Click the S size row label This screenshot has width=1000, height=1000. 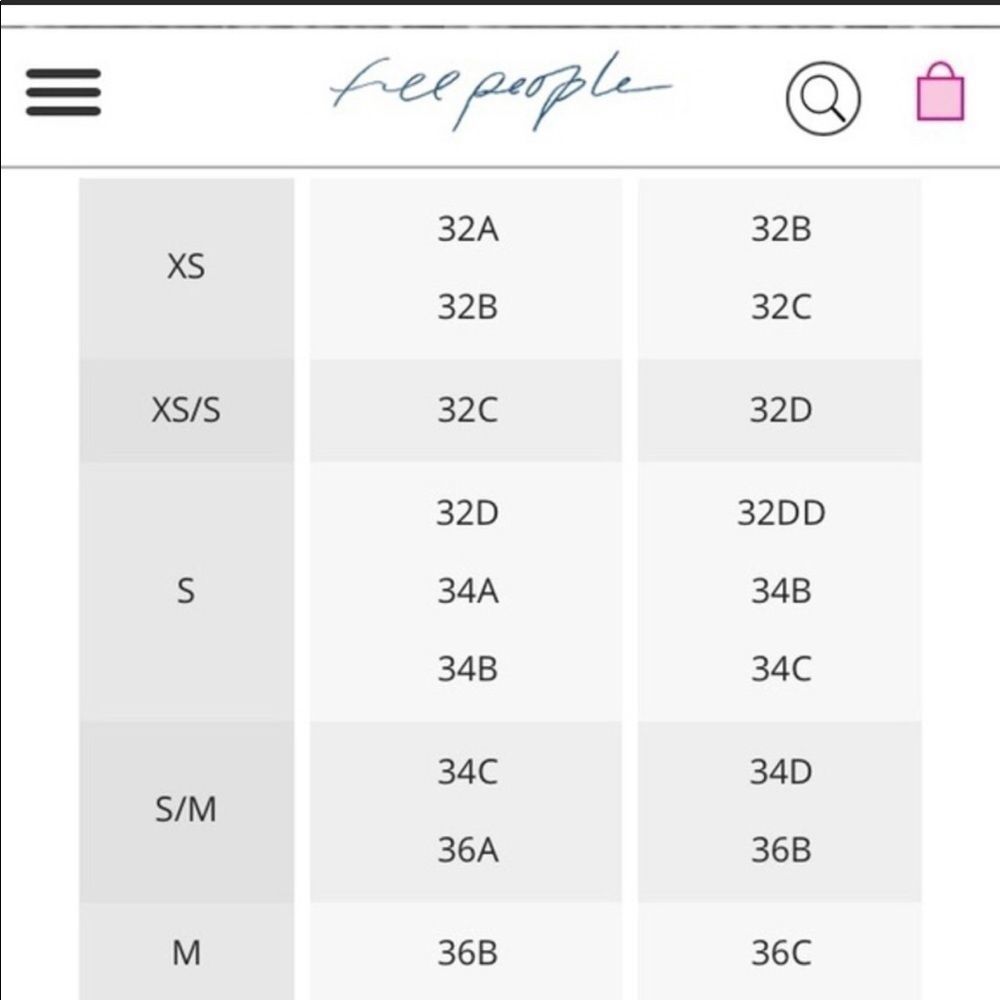pyautogui.click(x=186, y=591)
